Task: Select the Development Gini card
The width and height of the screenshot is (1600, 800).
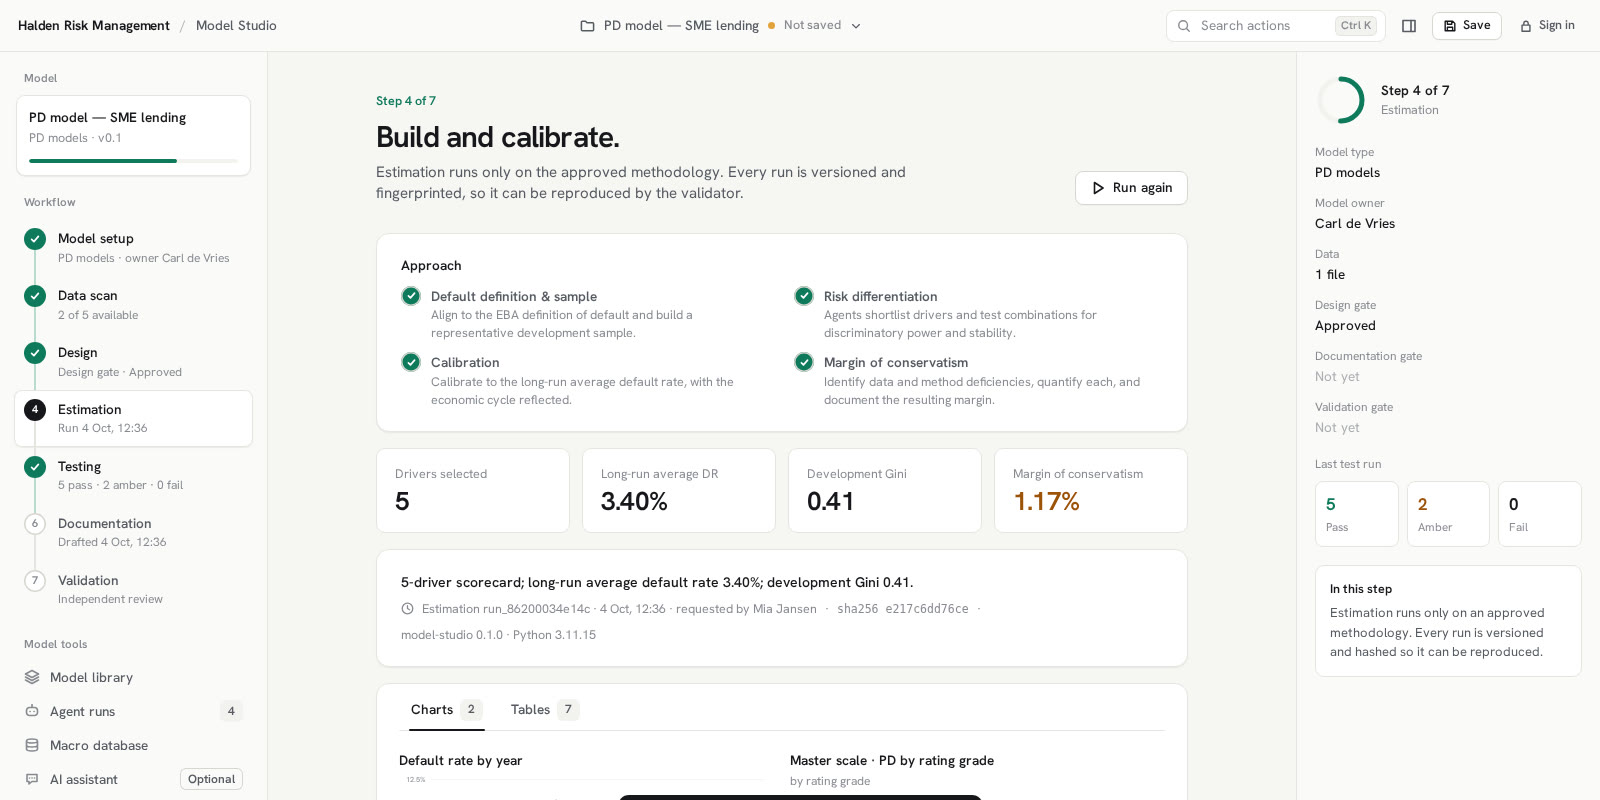Action: (885, 490)
